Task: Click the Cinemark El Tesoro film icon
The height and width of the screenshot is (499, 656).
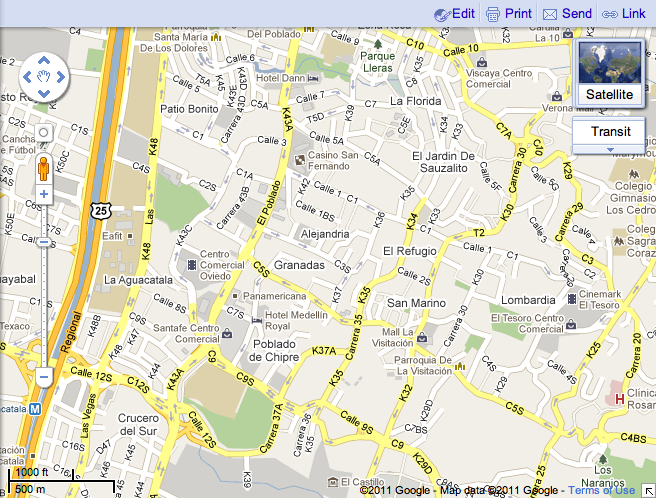Action: pos(572,299)
